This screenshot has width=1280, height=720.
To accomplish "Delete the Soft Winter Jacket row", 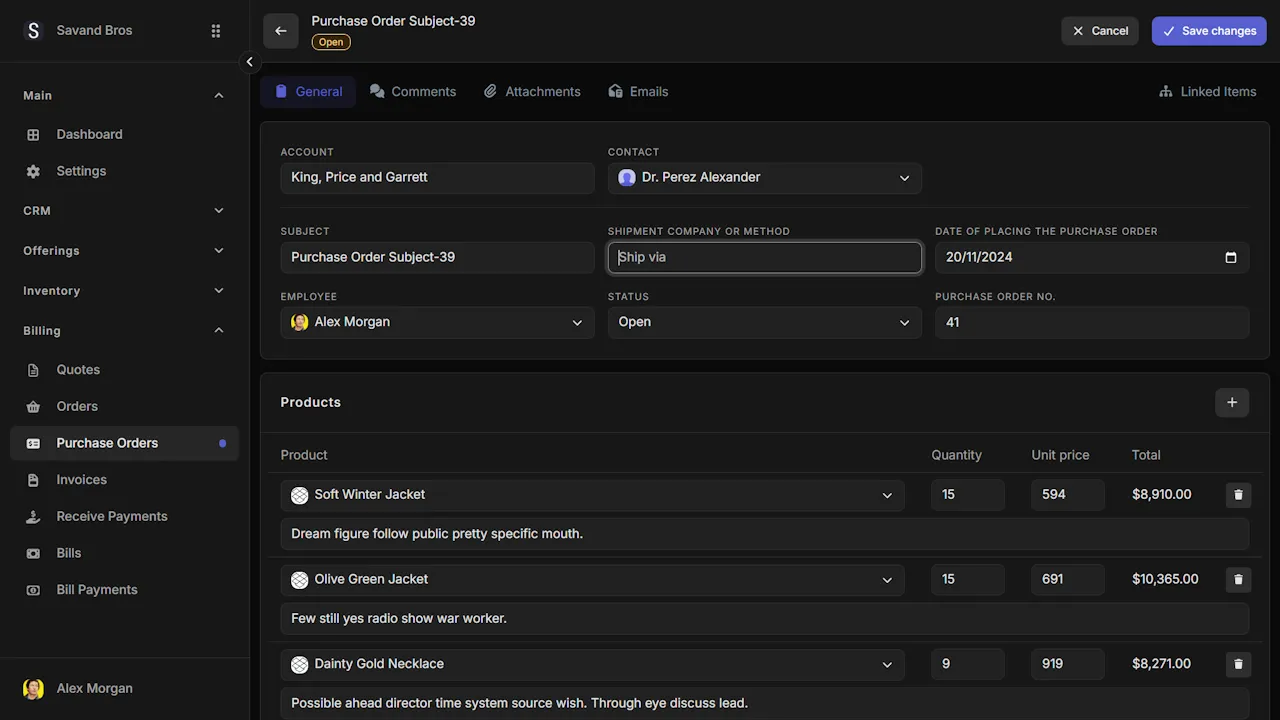I will pos(1238,495).
